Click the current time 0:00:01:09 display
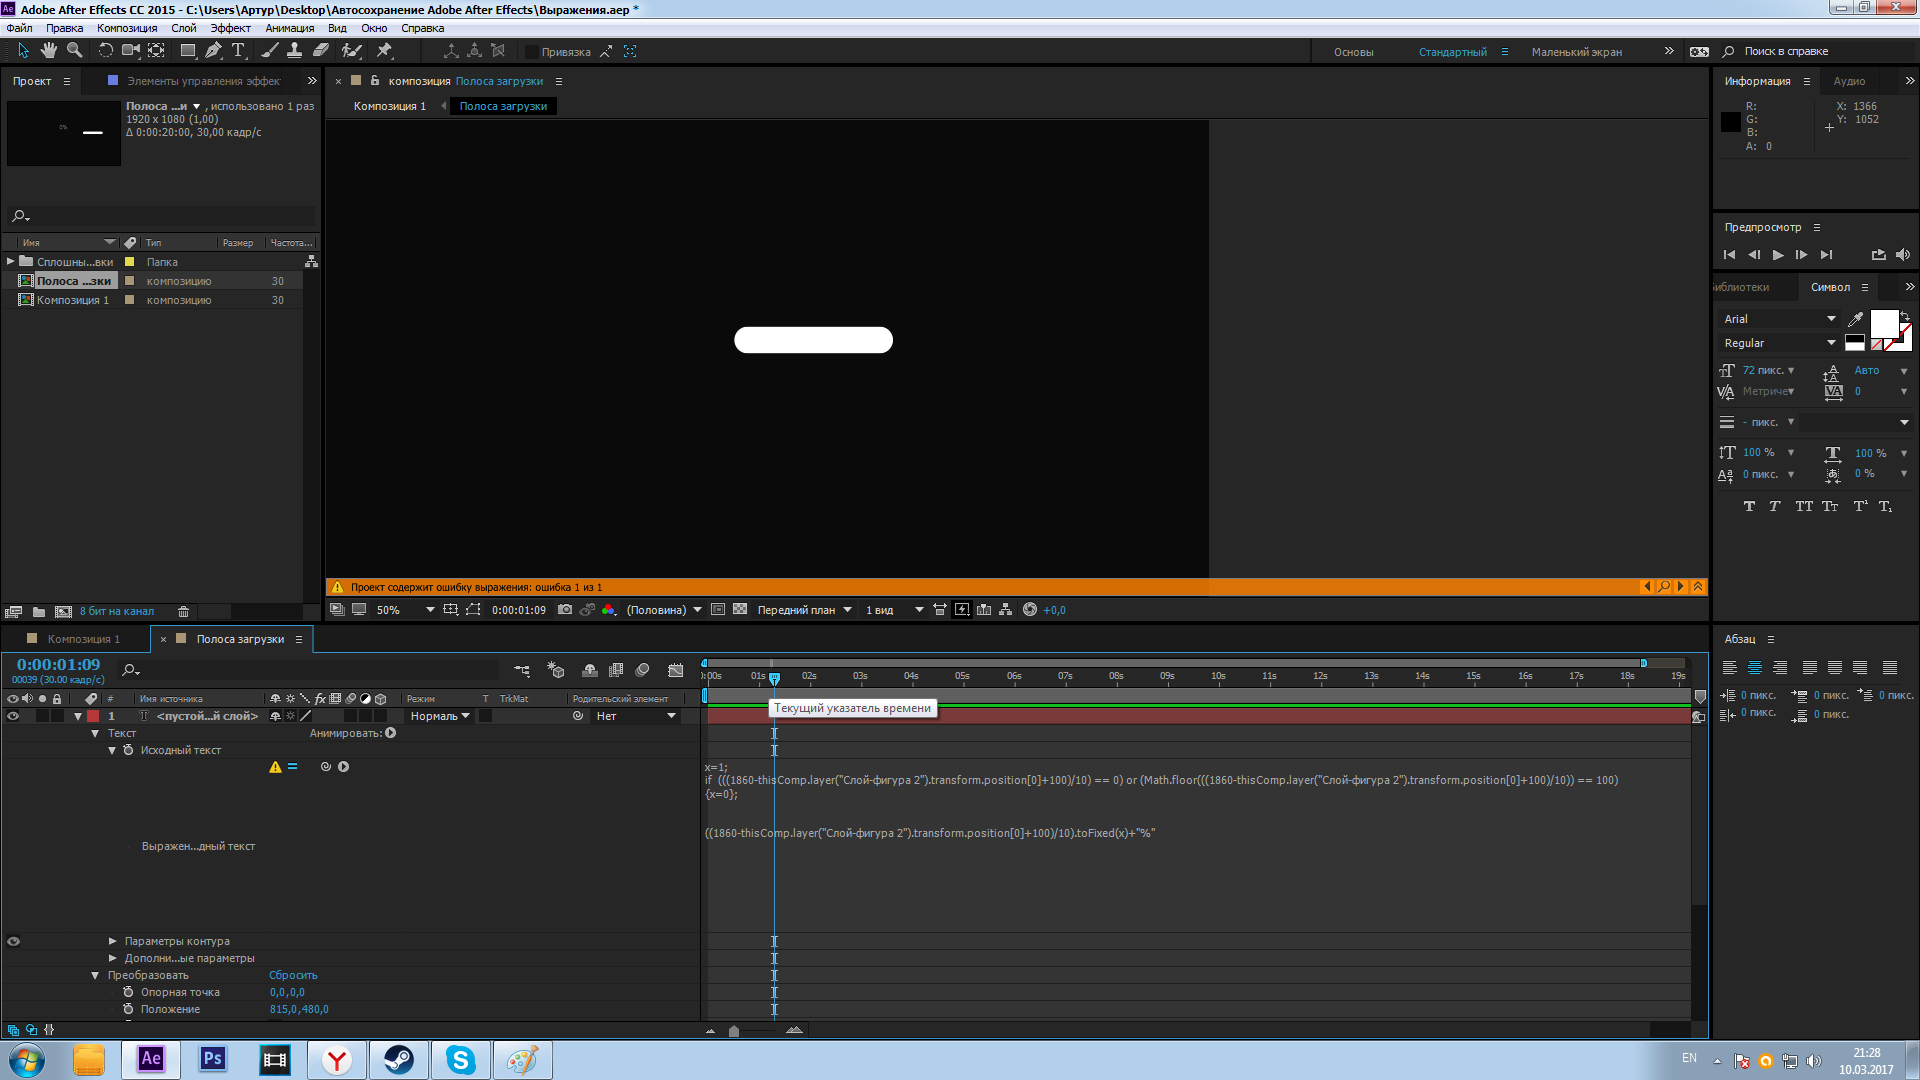 pyautogui.click(x=58, y=664)
